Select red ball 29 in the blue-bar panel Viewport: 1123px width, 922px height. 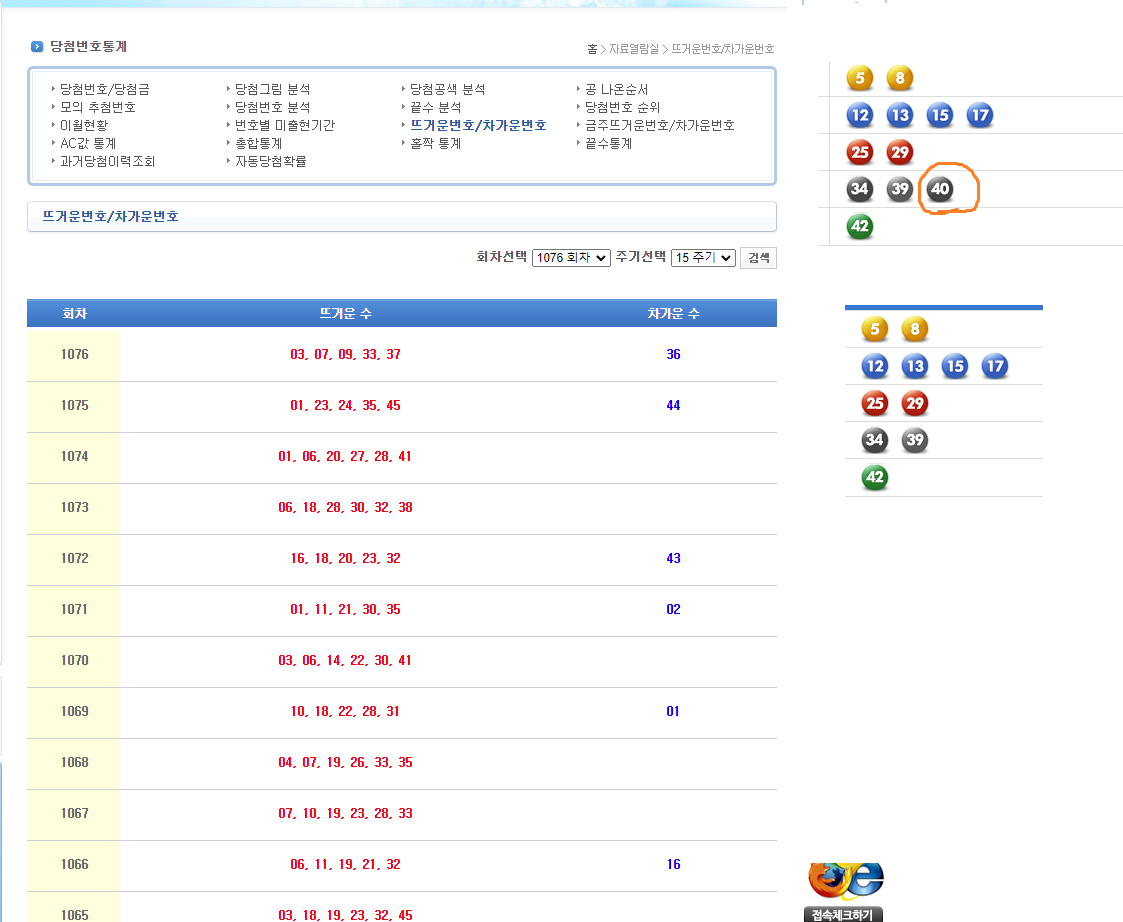pyautogui.click(x=914, y=403)
